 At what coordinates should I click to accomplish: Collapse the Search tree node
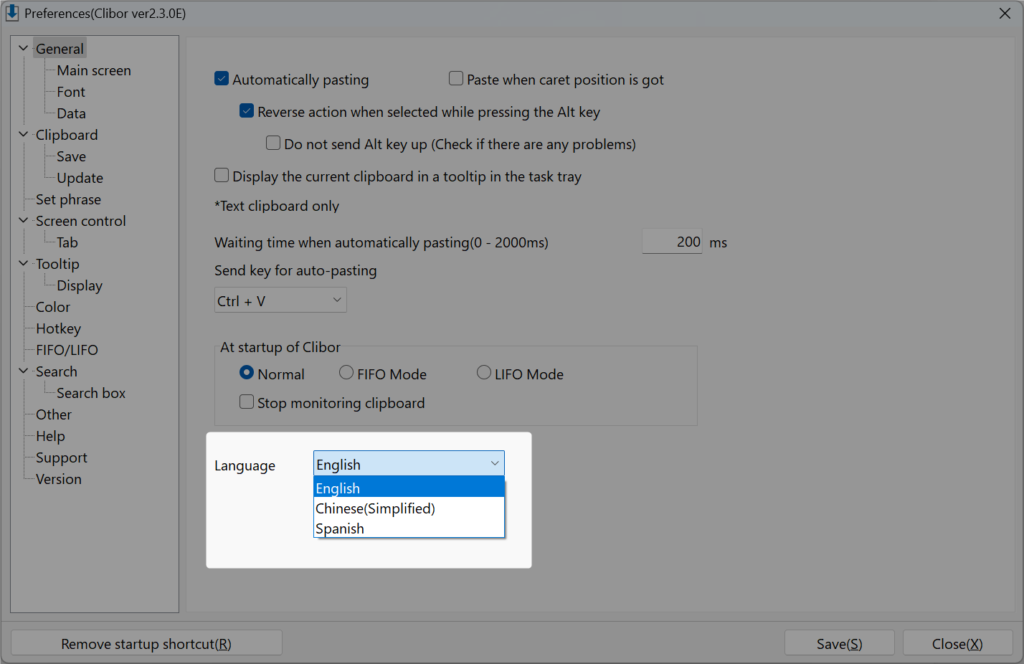[24, 372]
